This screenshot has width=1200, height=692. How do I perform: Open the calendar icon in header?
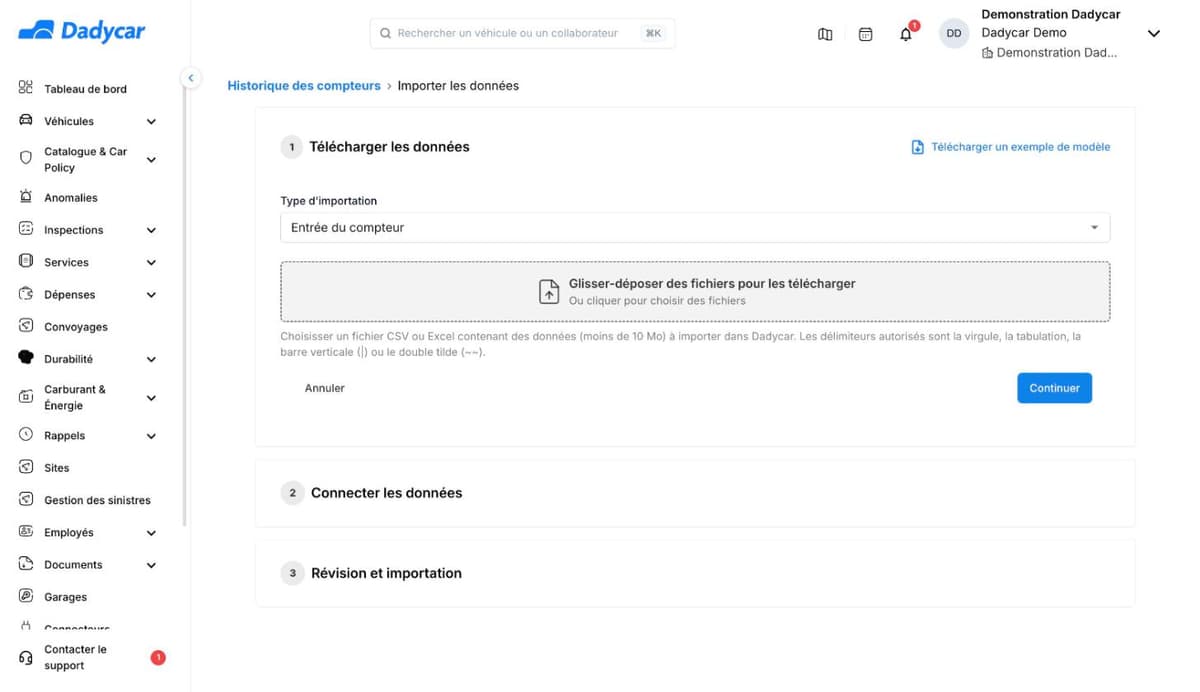tap(866, 34)
